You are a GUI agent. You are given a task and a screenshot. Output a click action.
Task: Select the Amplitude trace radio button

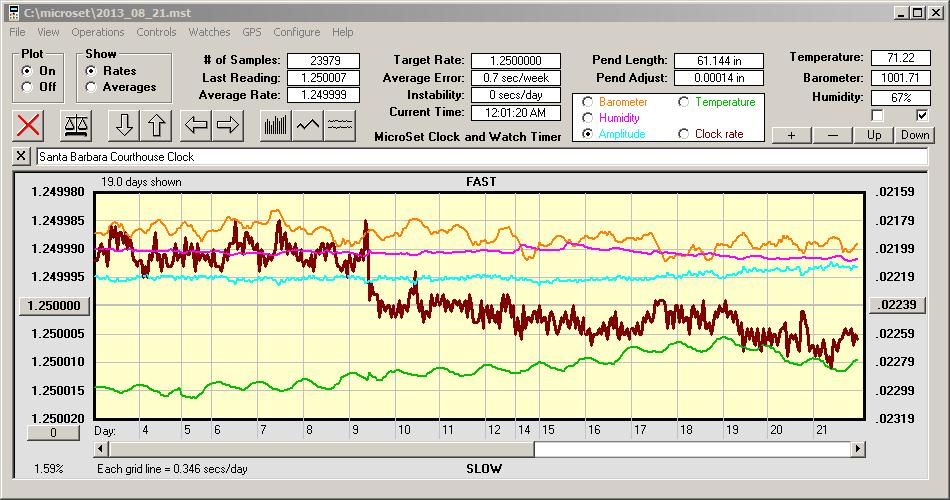click(587, 134)
